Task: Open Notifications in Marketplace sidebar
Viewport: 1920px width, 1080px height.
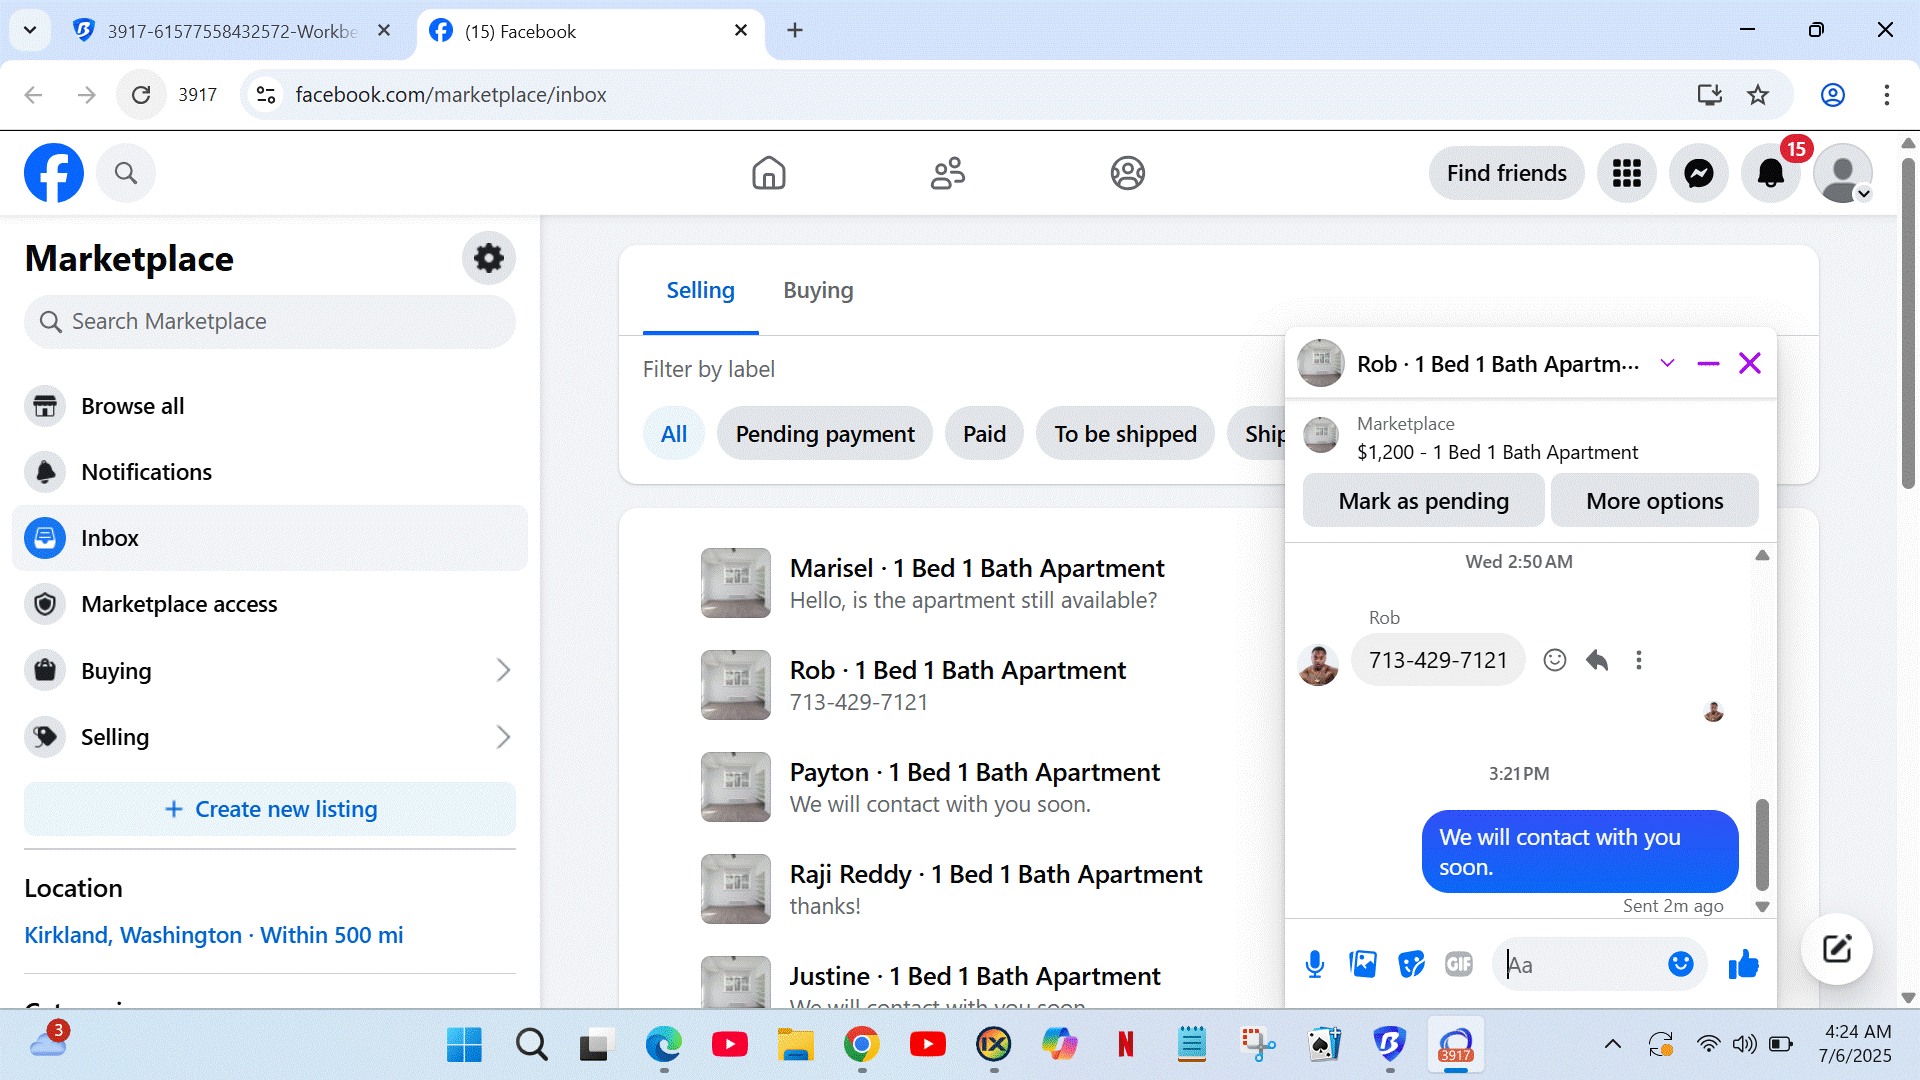Action: click(146, 472)
